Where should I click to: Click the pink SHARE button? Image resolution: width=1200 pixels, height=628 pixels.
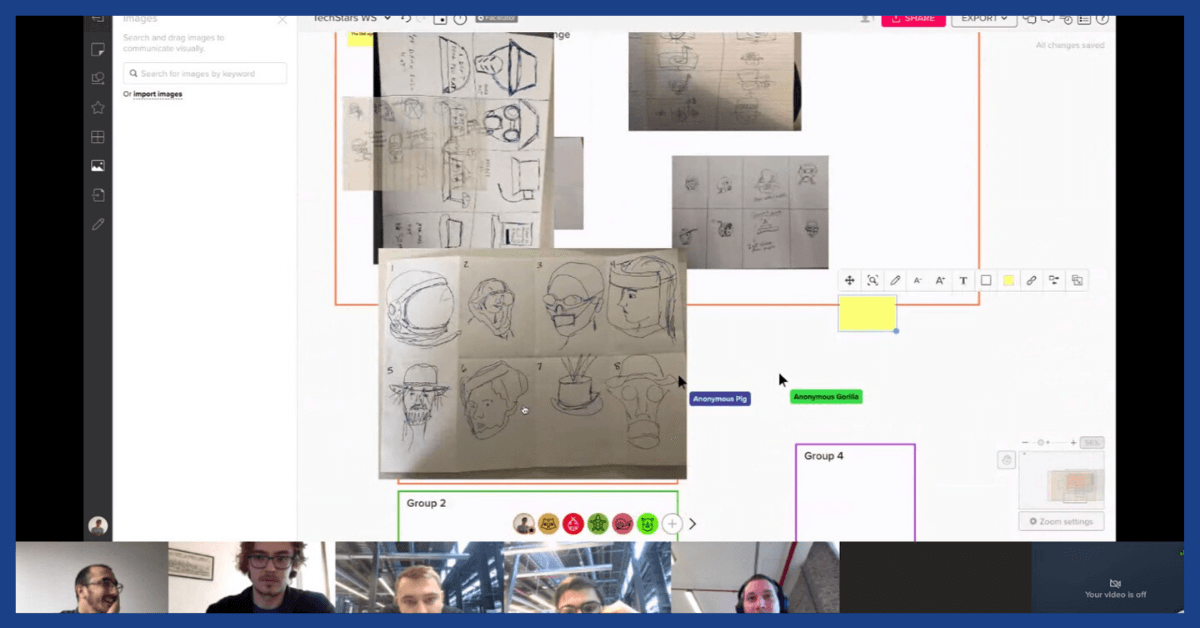coord(912,18)
